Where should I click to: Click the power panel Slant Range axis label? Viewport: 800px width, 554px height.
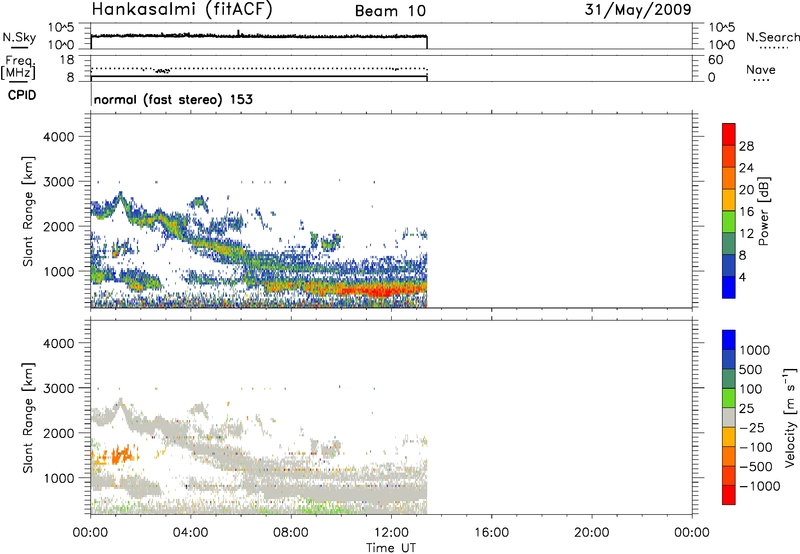click(28, 211)
